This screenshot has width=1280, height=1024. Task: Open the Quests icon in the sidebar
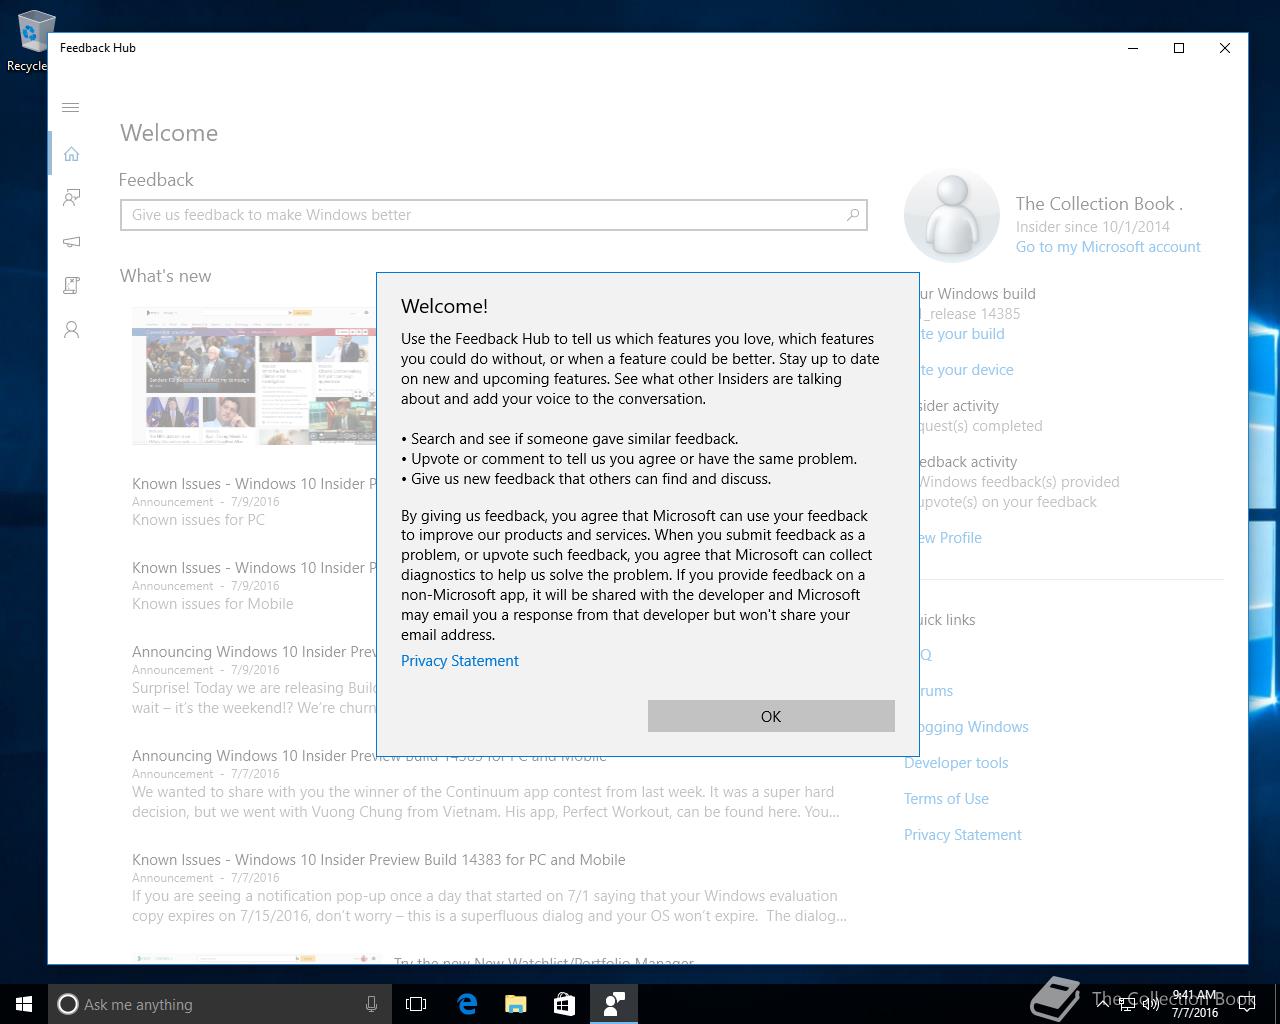(x=71, y=286)
